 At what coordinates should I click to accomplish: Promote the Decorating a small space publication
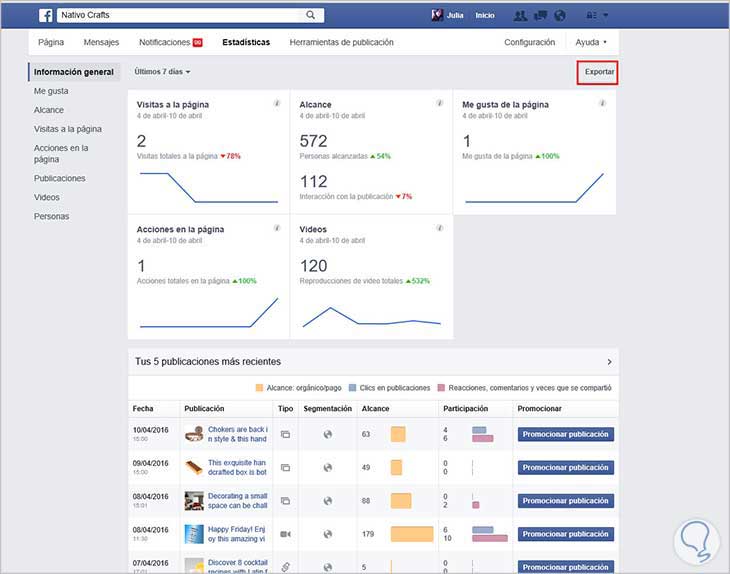(x=566, y=501)
